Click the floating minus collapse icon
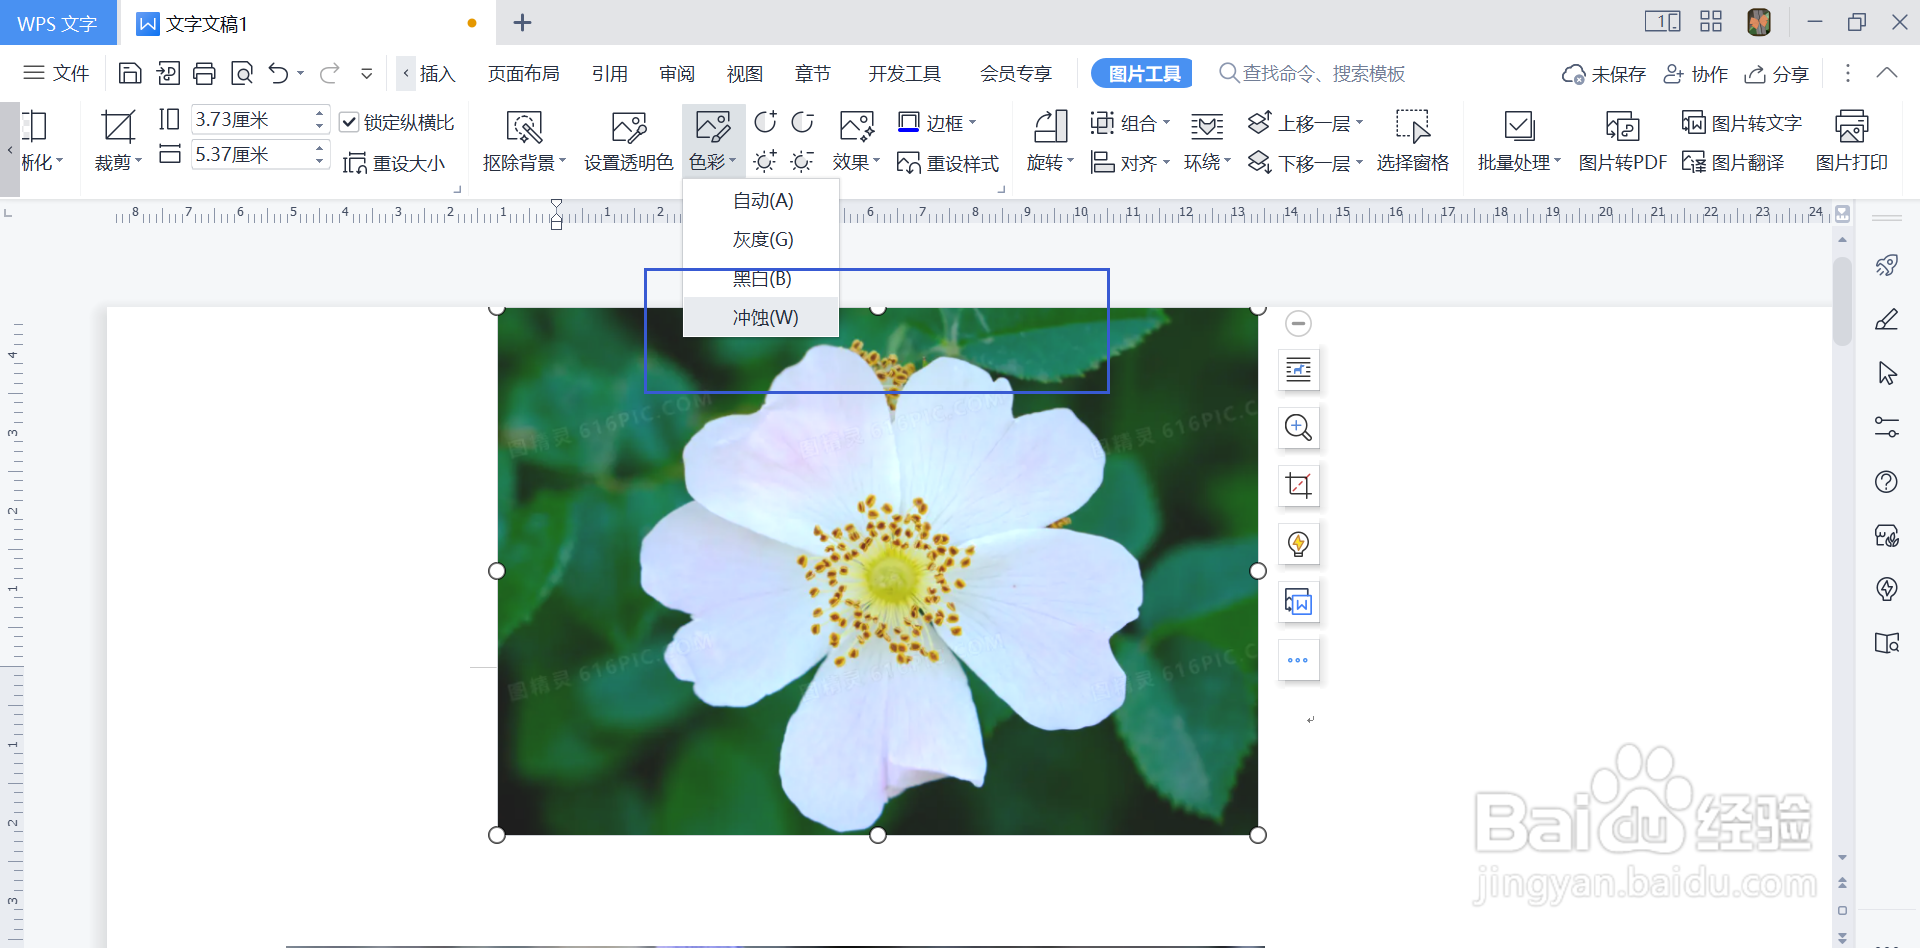The image size is (1920, 948). [x=1298, y=323]
